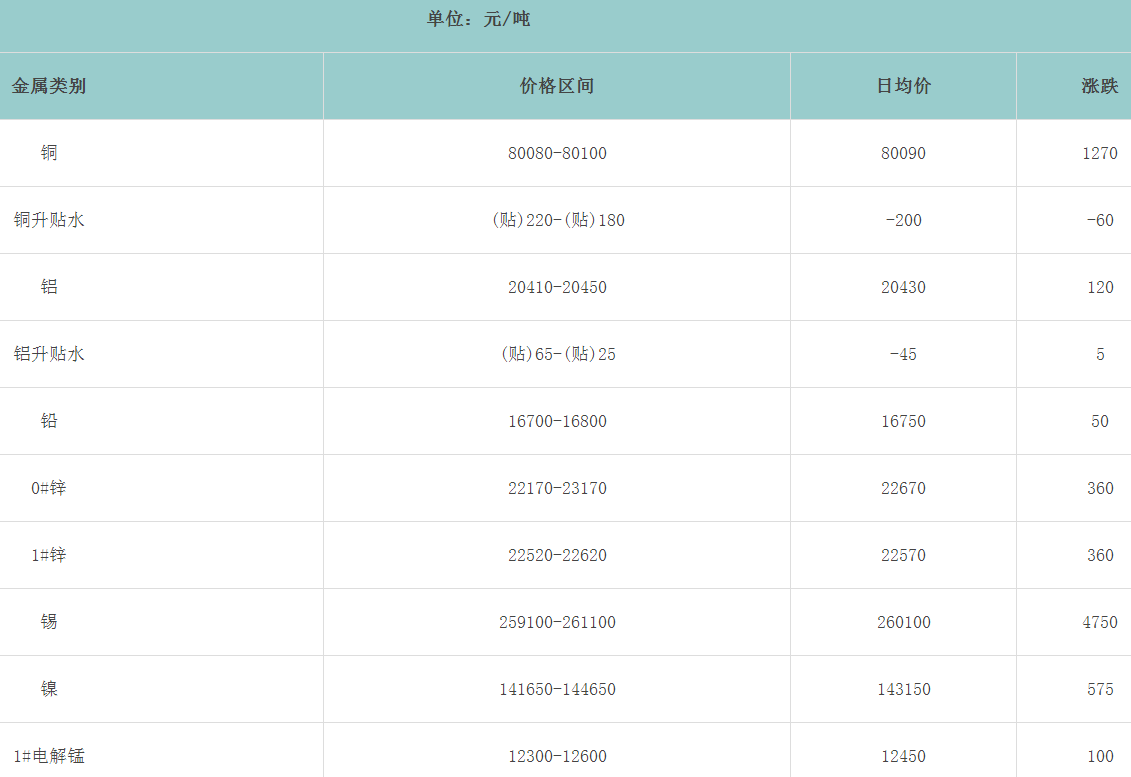The width and height of the screenshot is (1131, 777).
Task: Click the 0#锌 row label
Action: (x=49, y=488)
